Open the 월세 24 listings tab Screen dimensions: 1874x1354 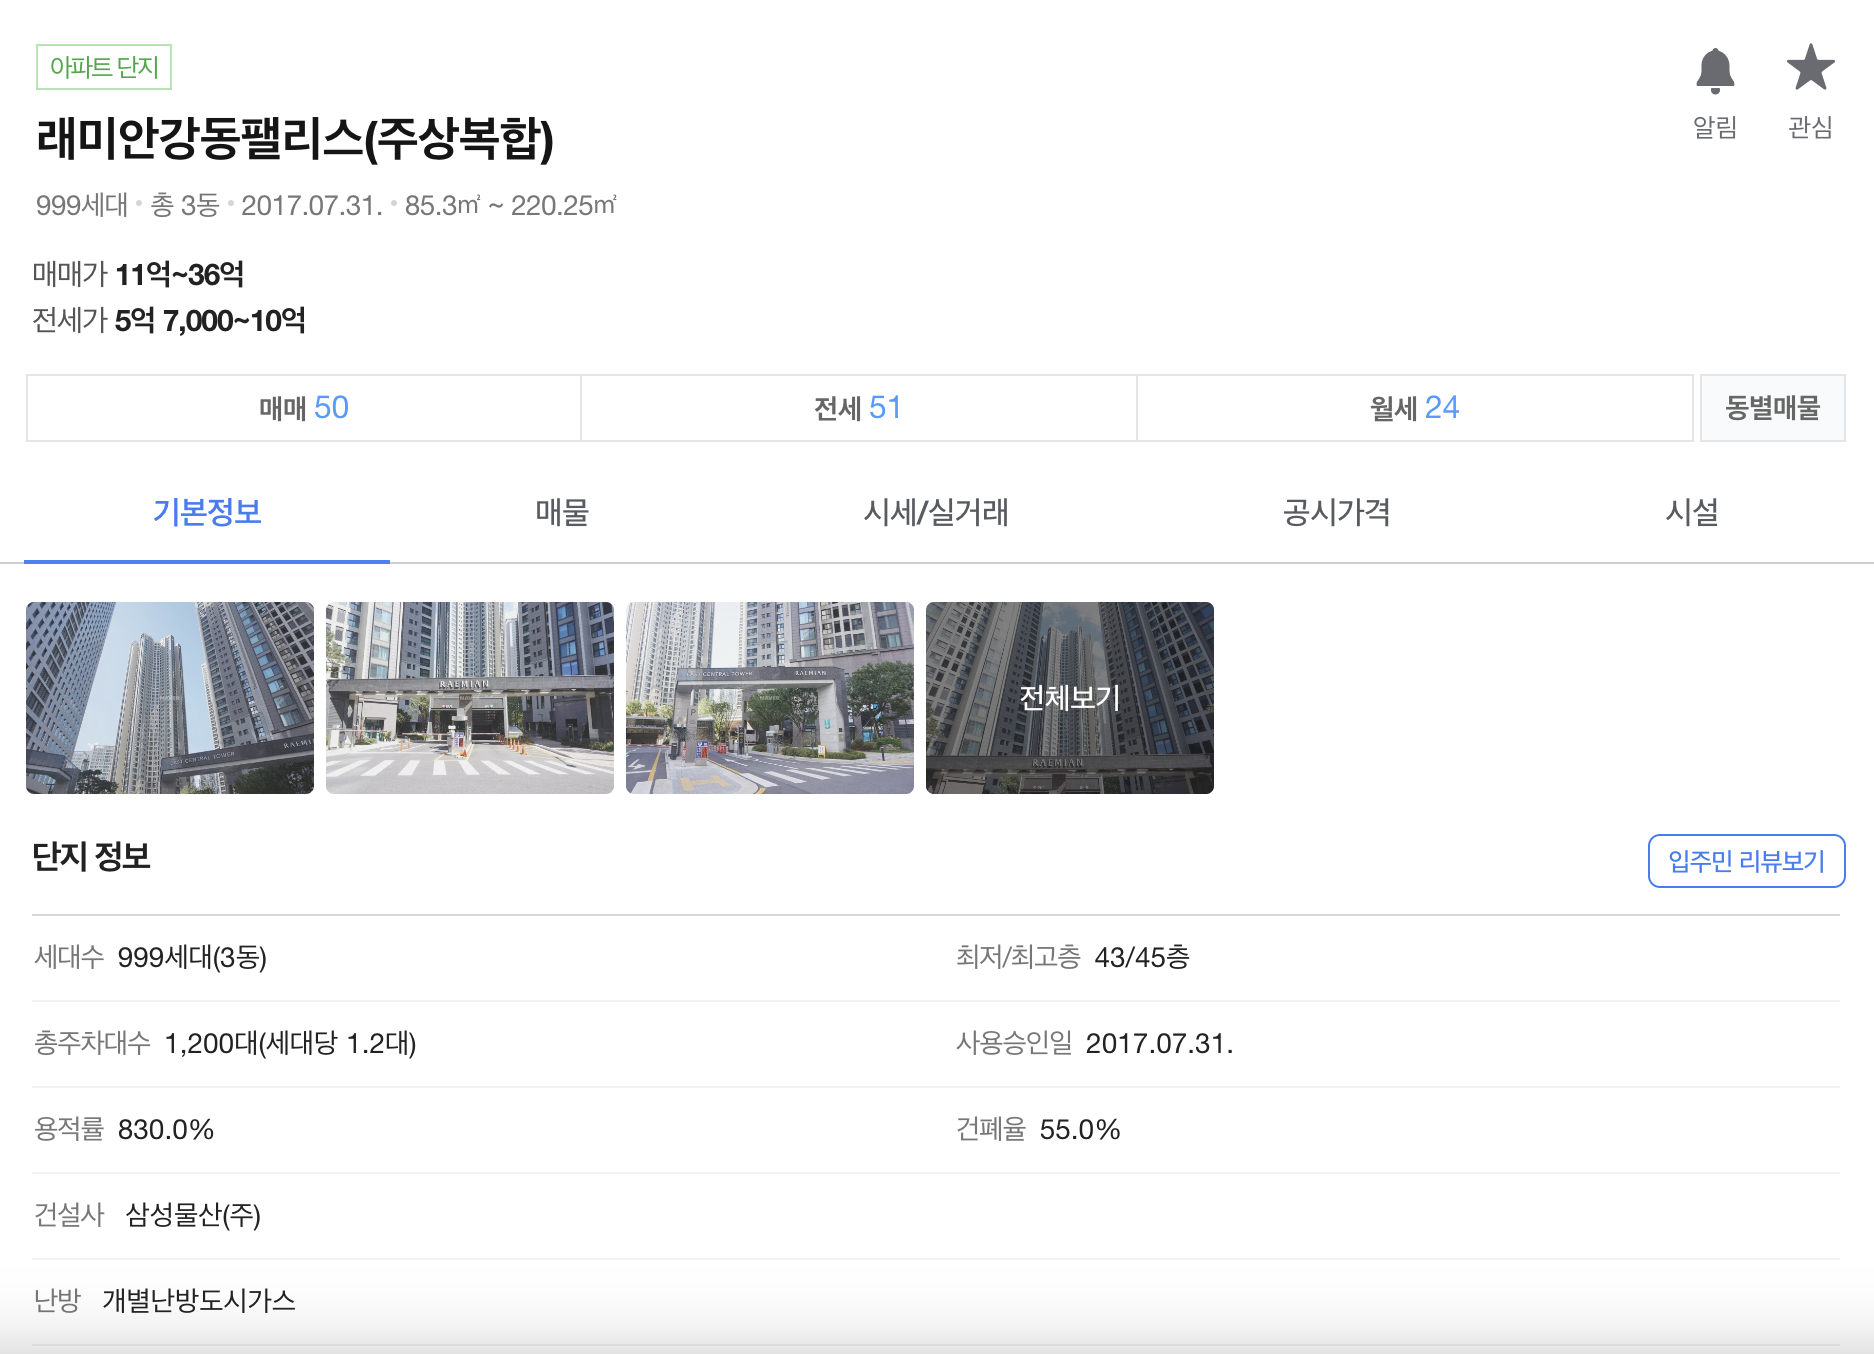click(x=1414, y=408)
